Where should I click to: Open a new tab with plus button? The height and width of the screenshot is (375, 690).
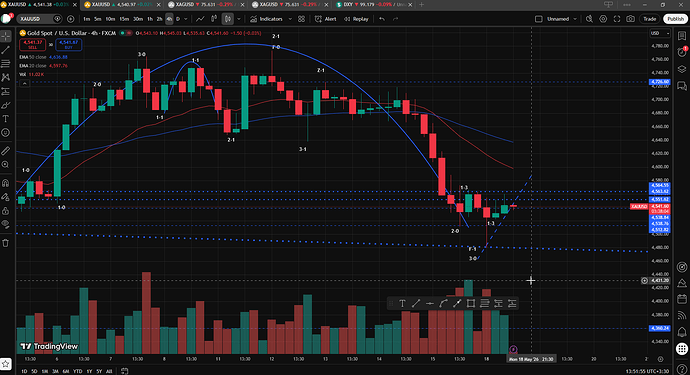421,4
